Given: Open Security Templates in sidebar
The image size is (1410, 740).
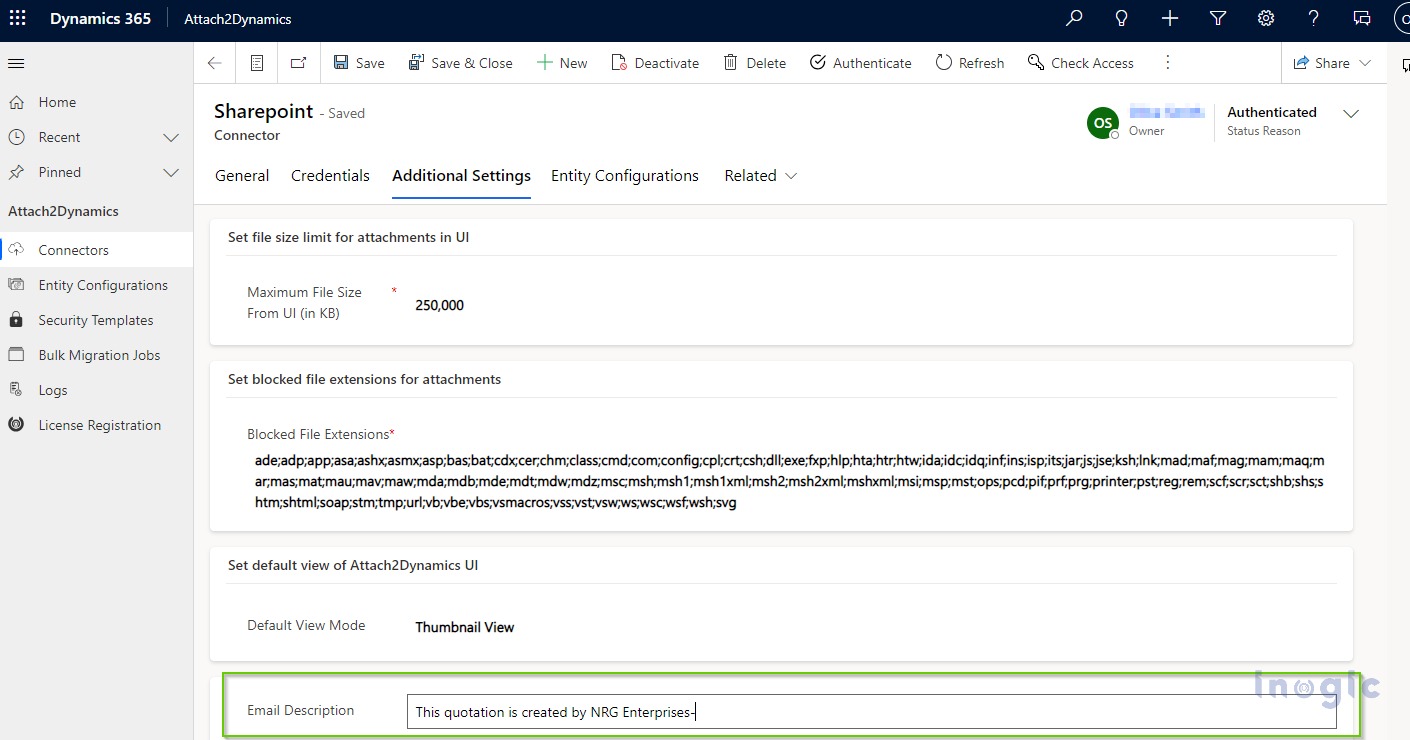Looking at the screenshot, I should click(96, 320).
